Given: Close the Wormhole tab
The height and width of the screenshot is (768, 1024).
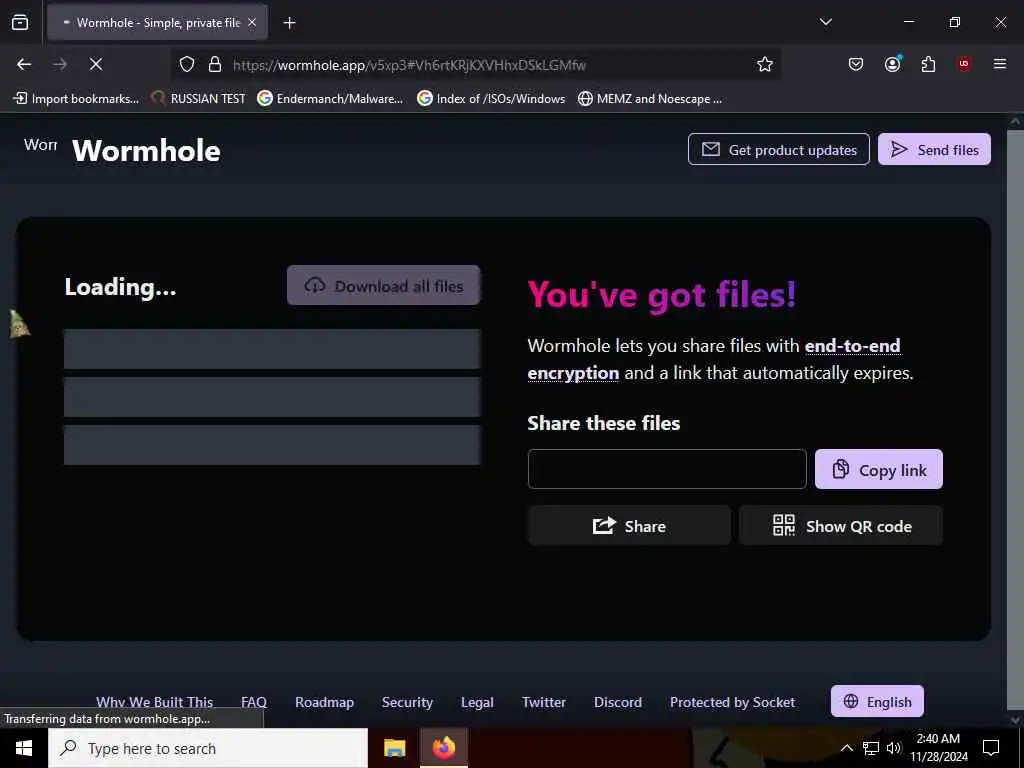Looking at the screenshot, I should pyautogui.click(x=252, y=22).
